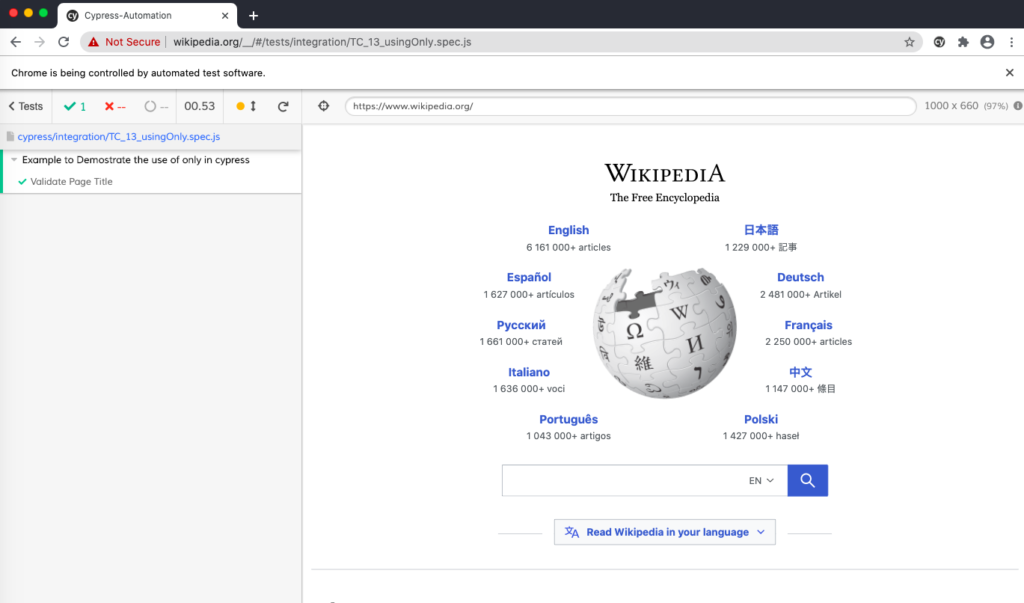This screenshot has width=1024, height=603.
Task: Open the EN search language dropdown
Action: [761, 481]
